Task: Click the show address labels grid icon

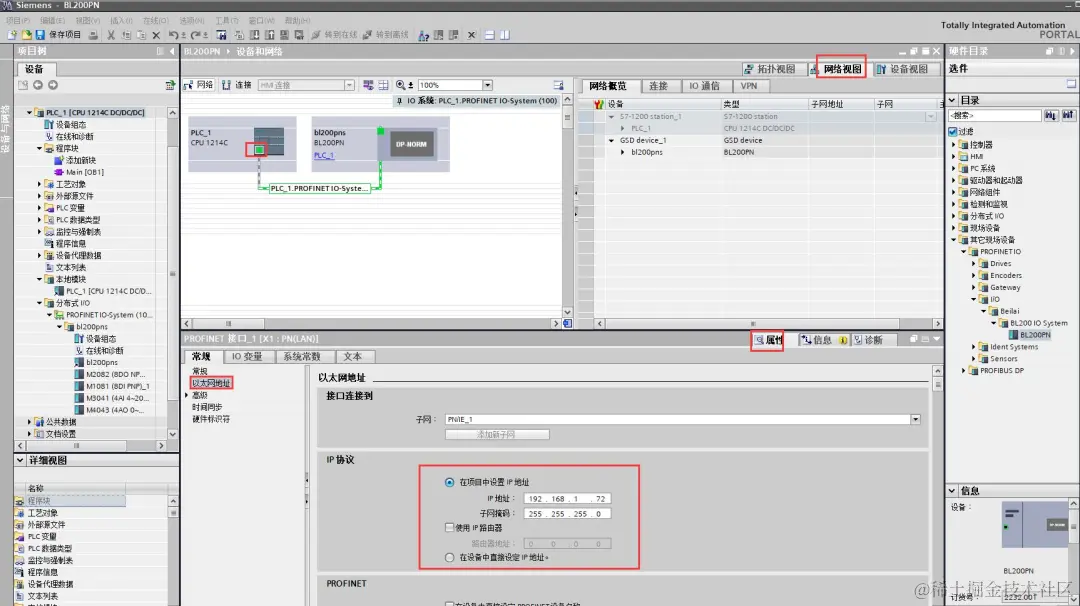Action: pyautogui.click(x=384, y=85)
